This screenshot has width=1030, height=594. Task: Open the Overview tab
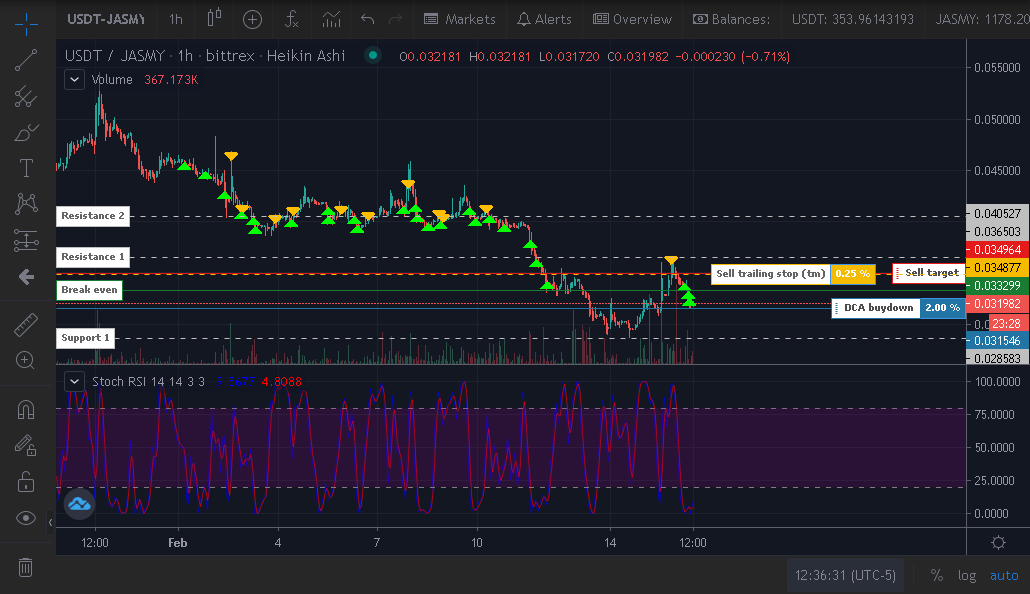click(633, 19)
